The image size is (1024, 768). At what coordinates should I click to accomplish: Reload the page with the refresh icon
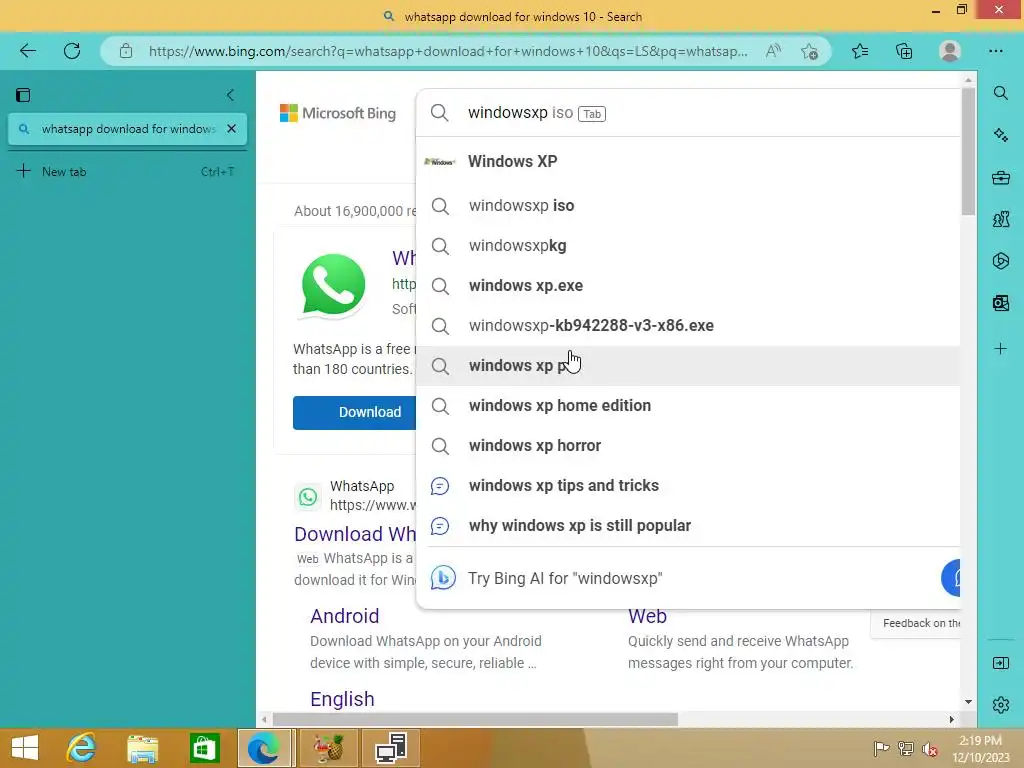coord(72,51)
